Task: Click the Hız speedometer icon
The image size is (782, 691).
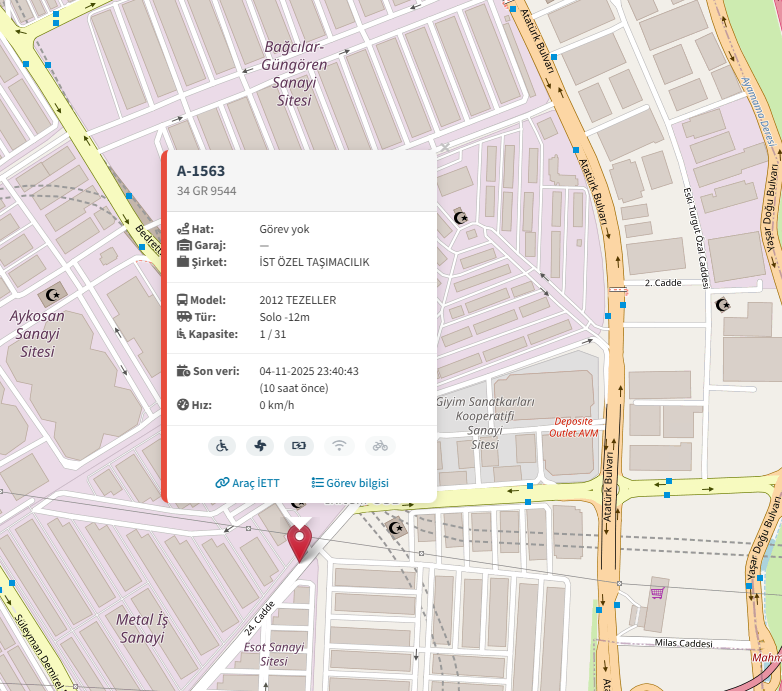Action: pyautogui.click(x=183, y=405)
